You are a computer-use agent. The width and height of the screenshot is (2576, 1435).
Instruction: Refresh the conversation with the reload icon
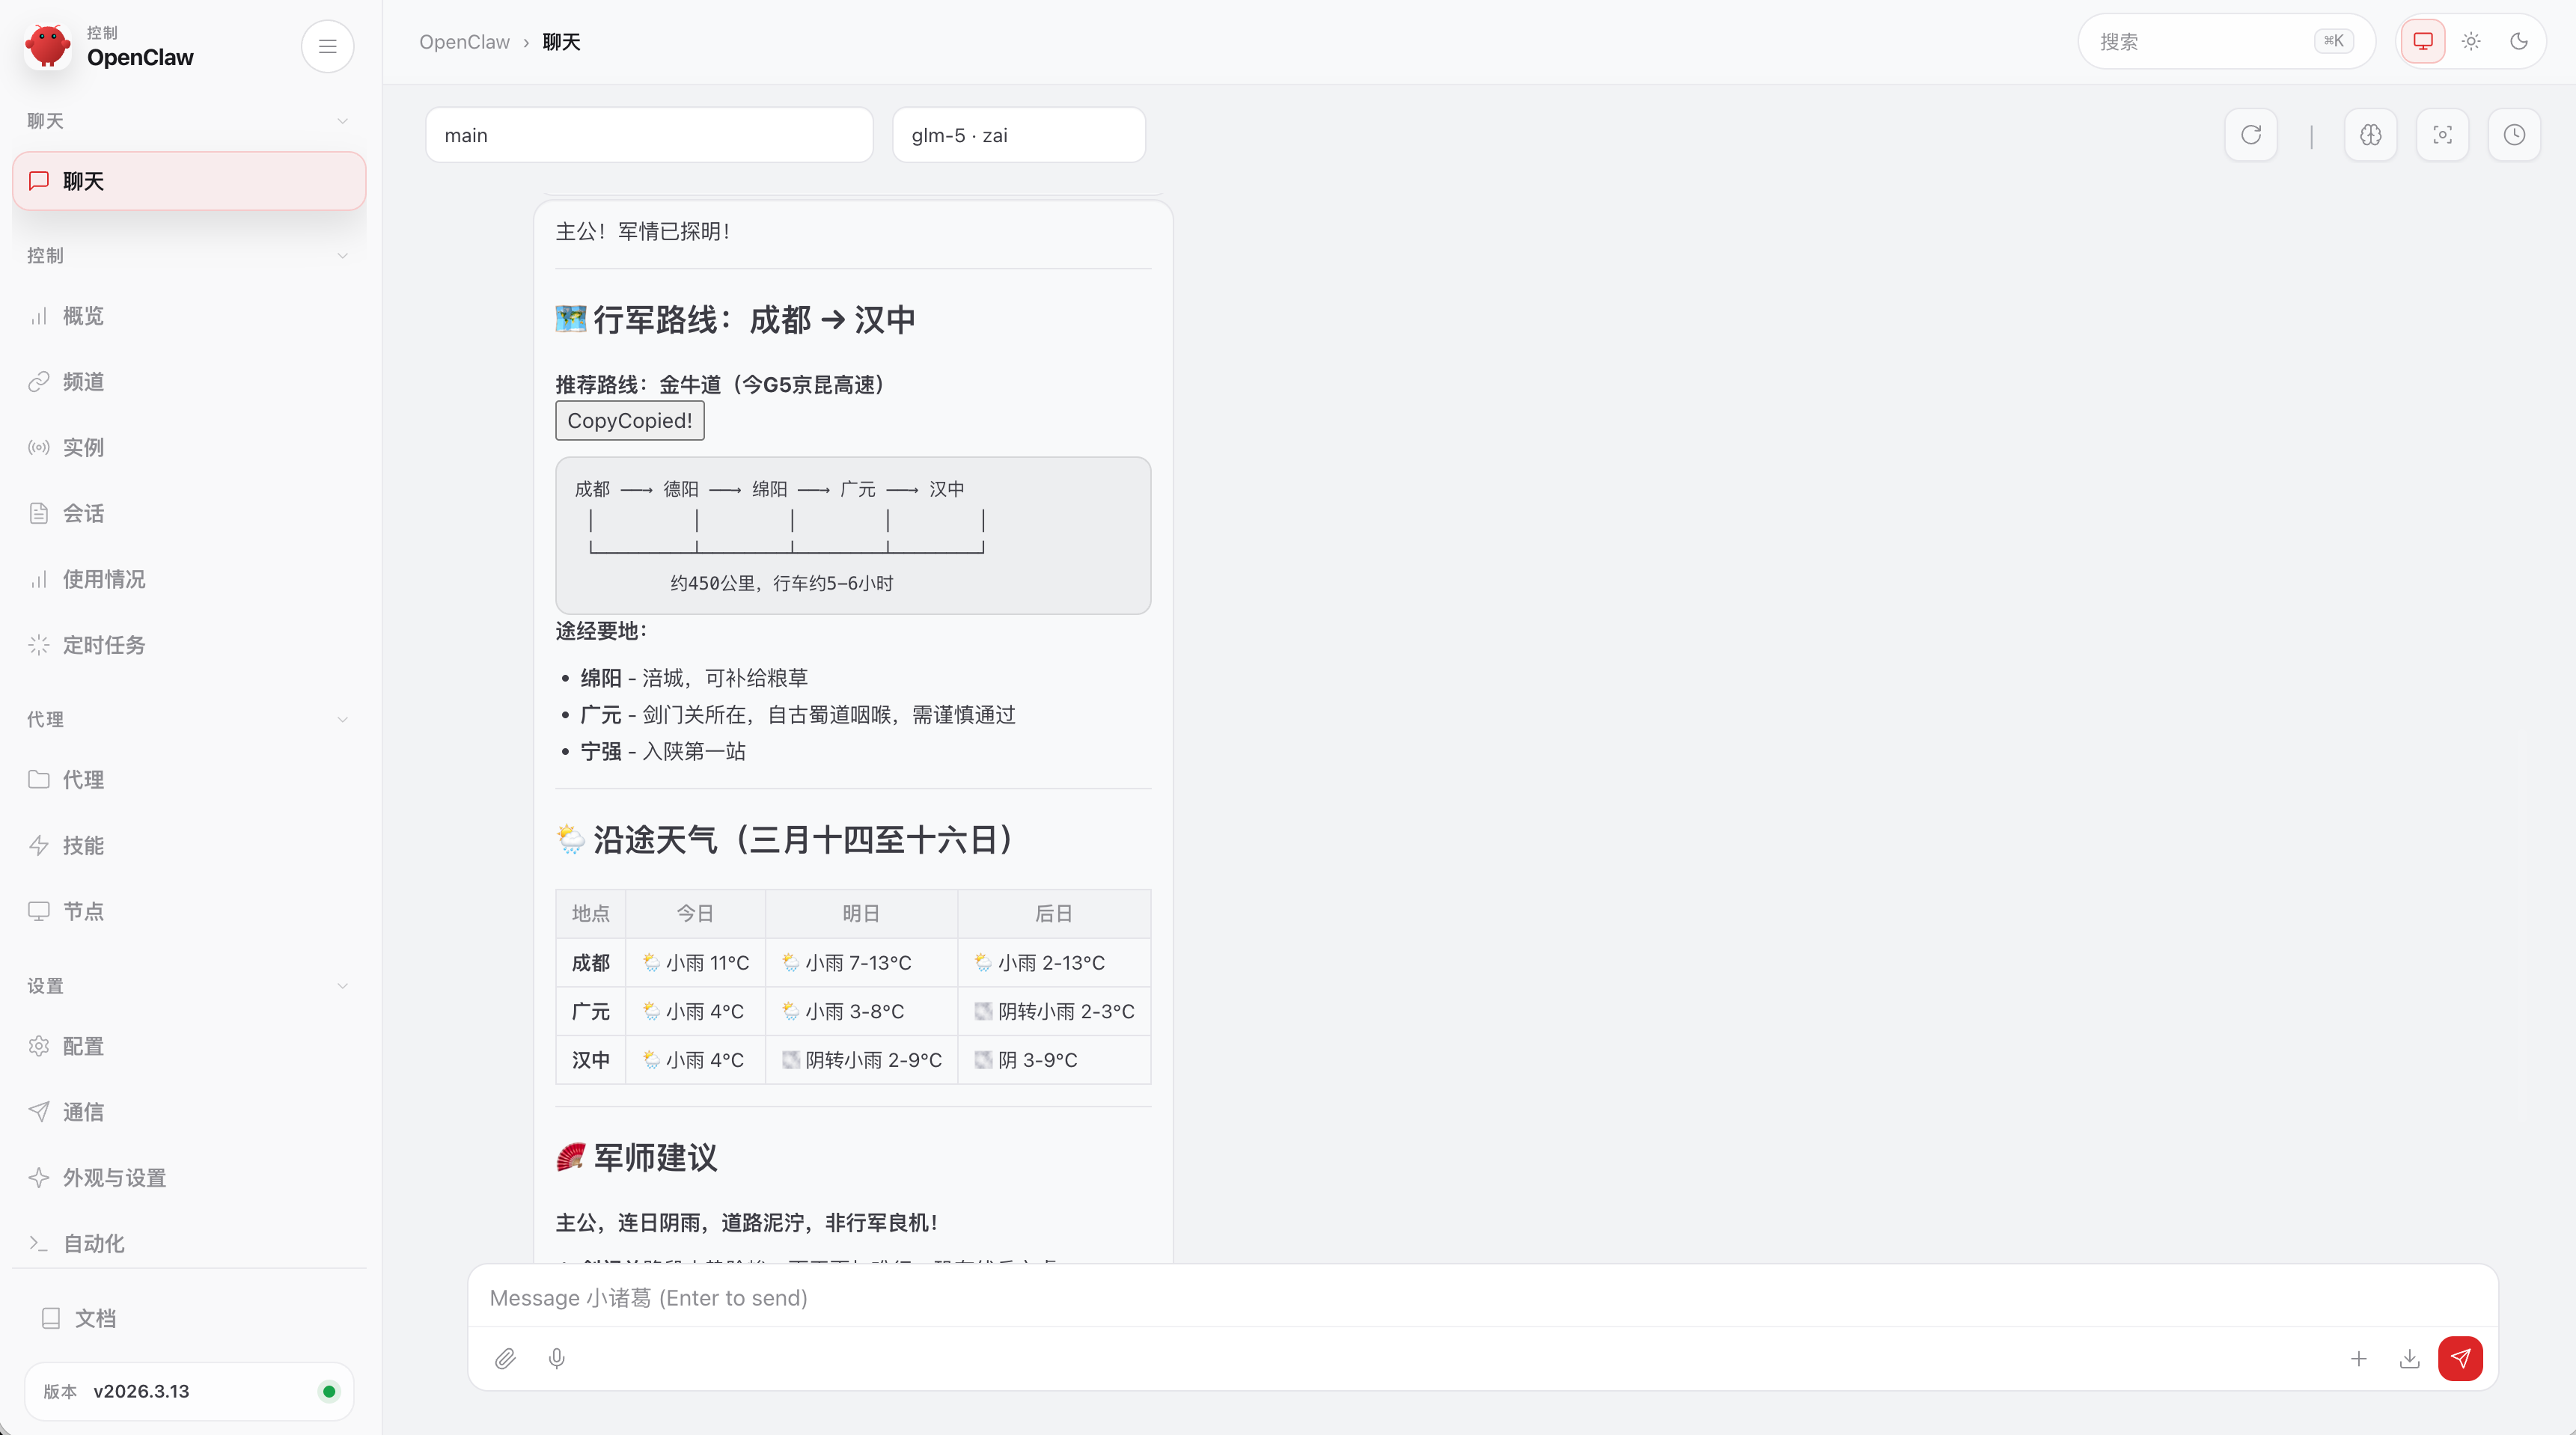(2251, 134)
